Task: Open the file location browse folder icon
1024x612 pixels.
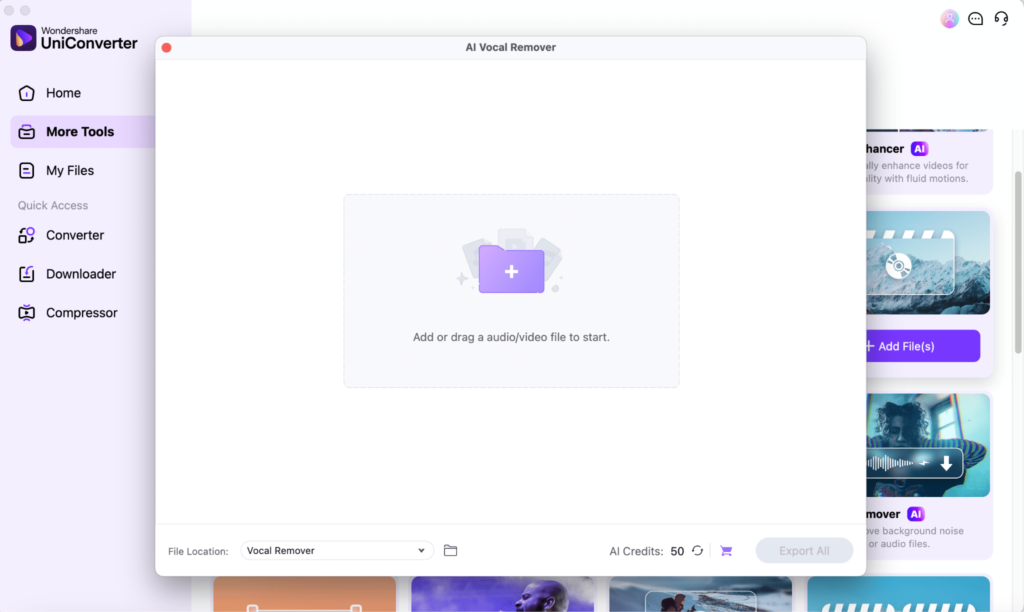Action: tap(450, 550)
